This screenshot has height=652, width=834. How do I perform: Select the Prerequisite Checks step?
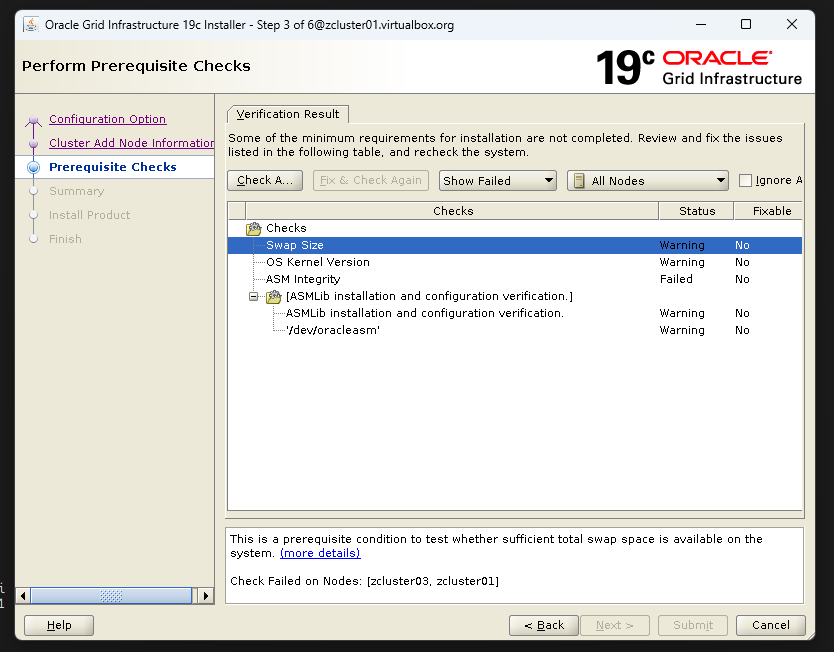click(x=113, y=167)
